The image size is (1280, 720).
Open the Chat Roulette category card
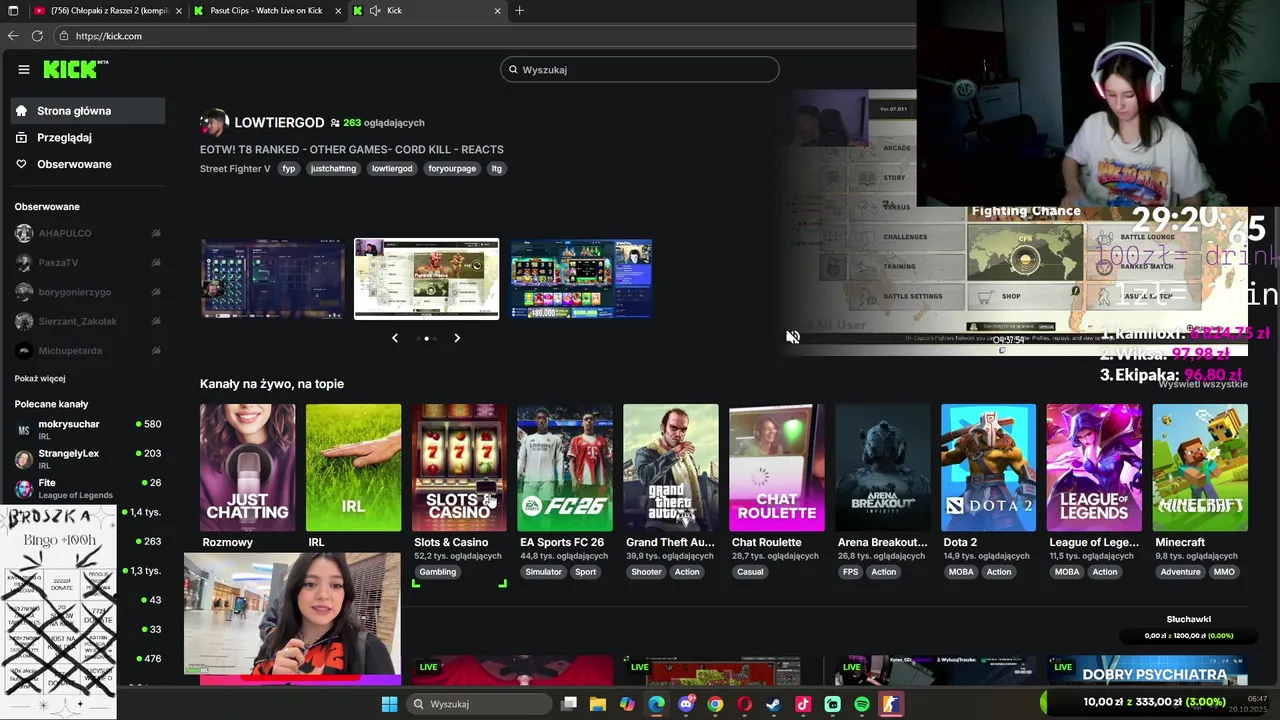[777, 468]
